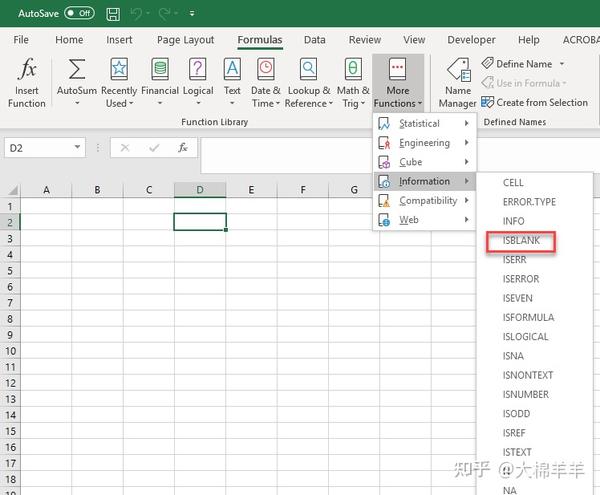Expand the Web submenu

coord(425,220)
